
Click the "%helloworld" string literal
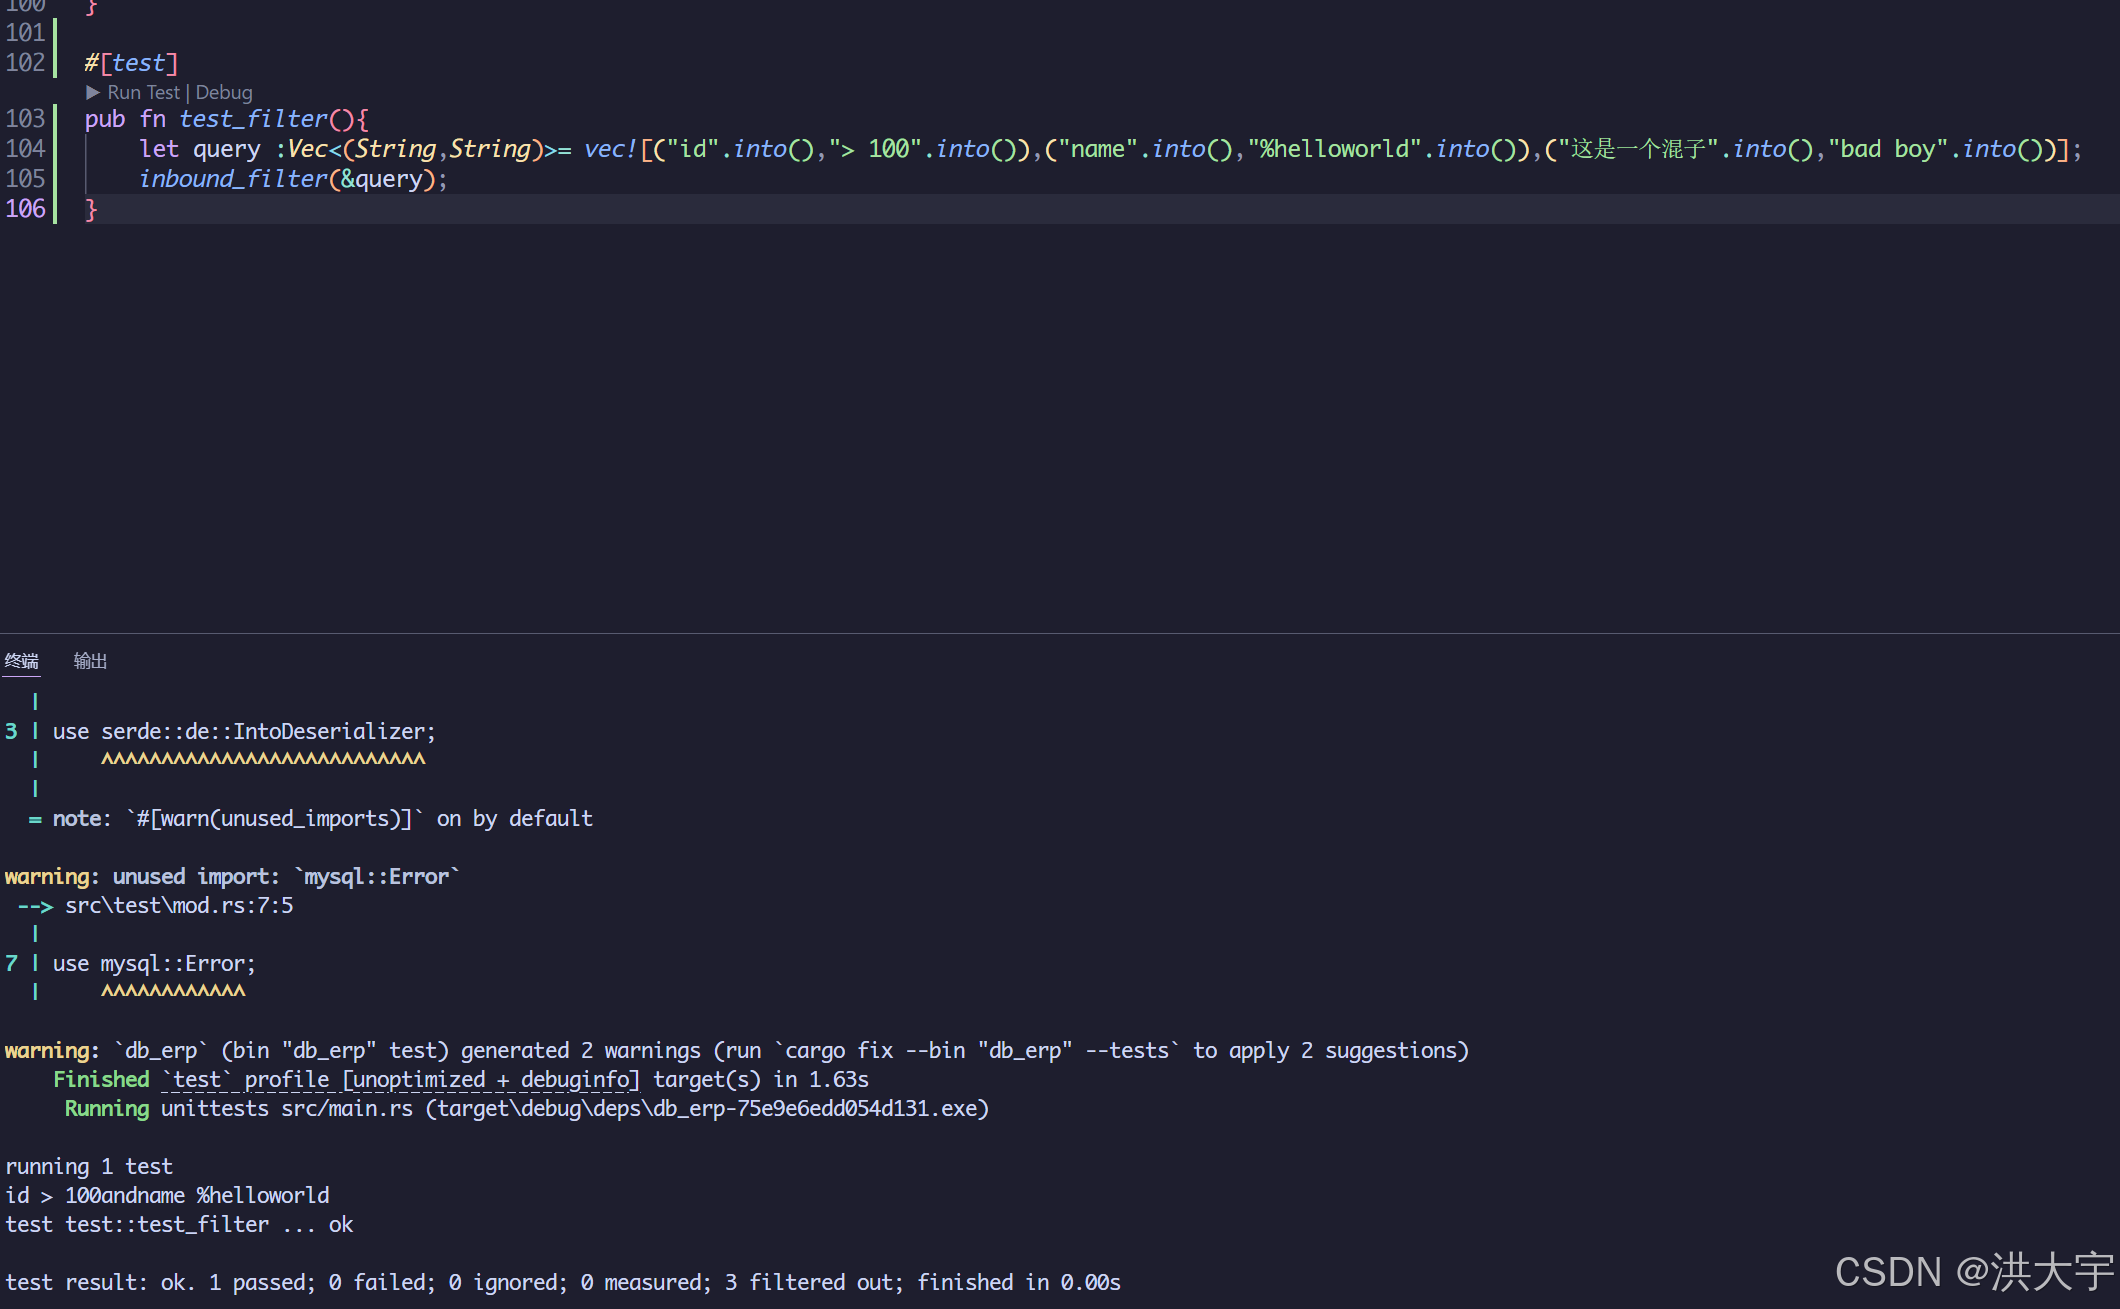[x=1335, y=149]
